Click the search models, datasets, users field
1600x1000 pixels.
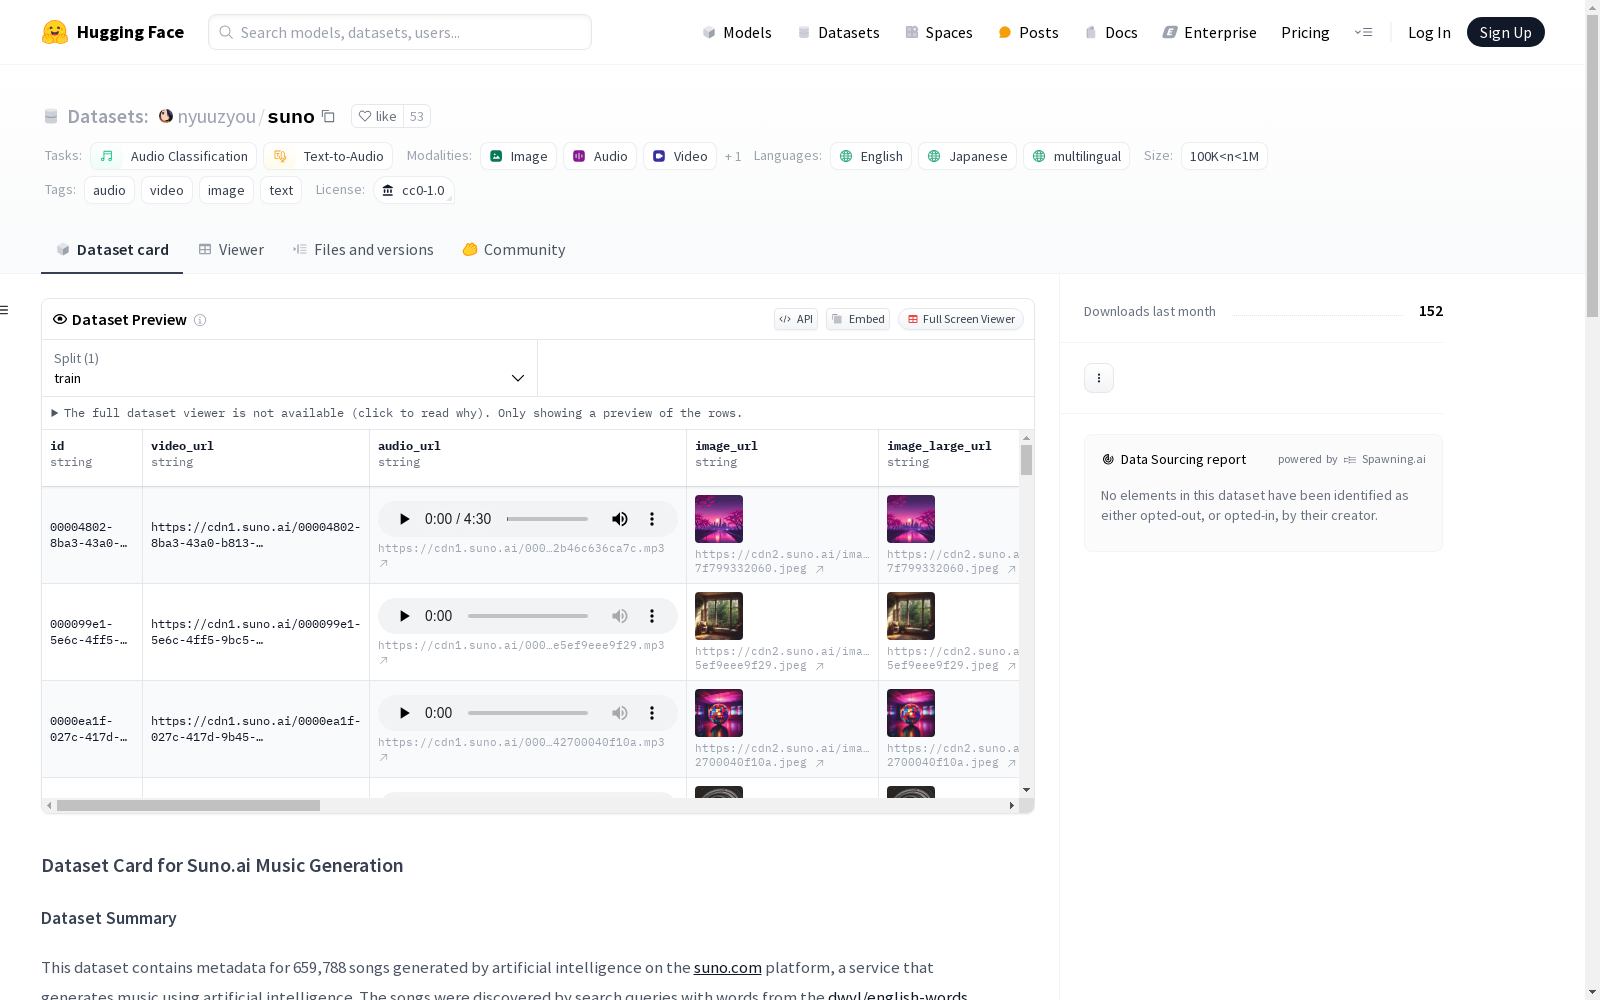(x=400, y=32)
